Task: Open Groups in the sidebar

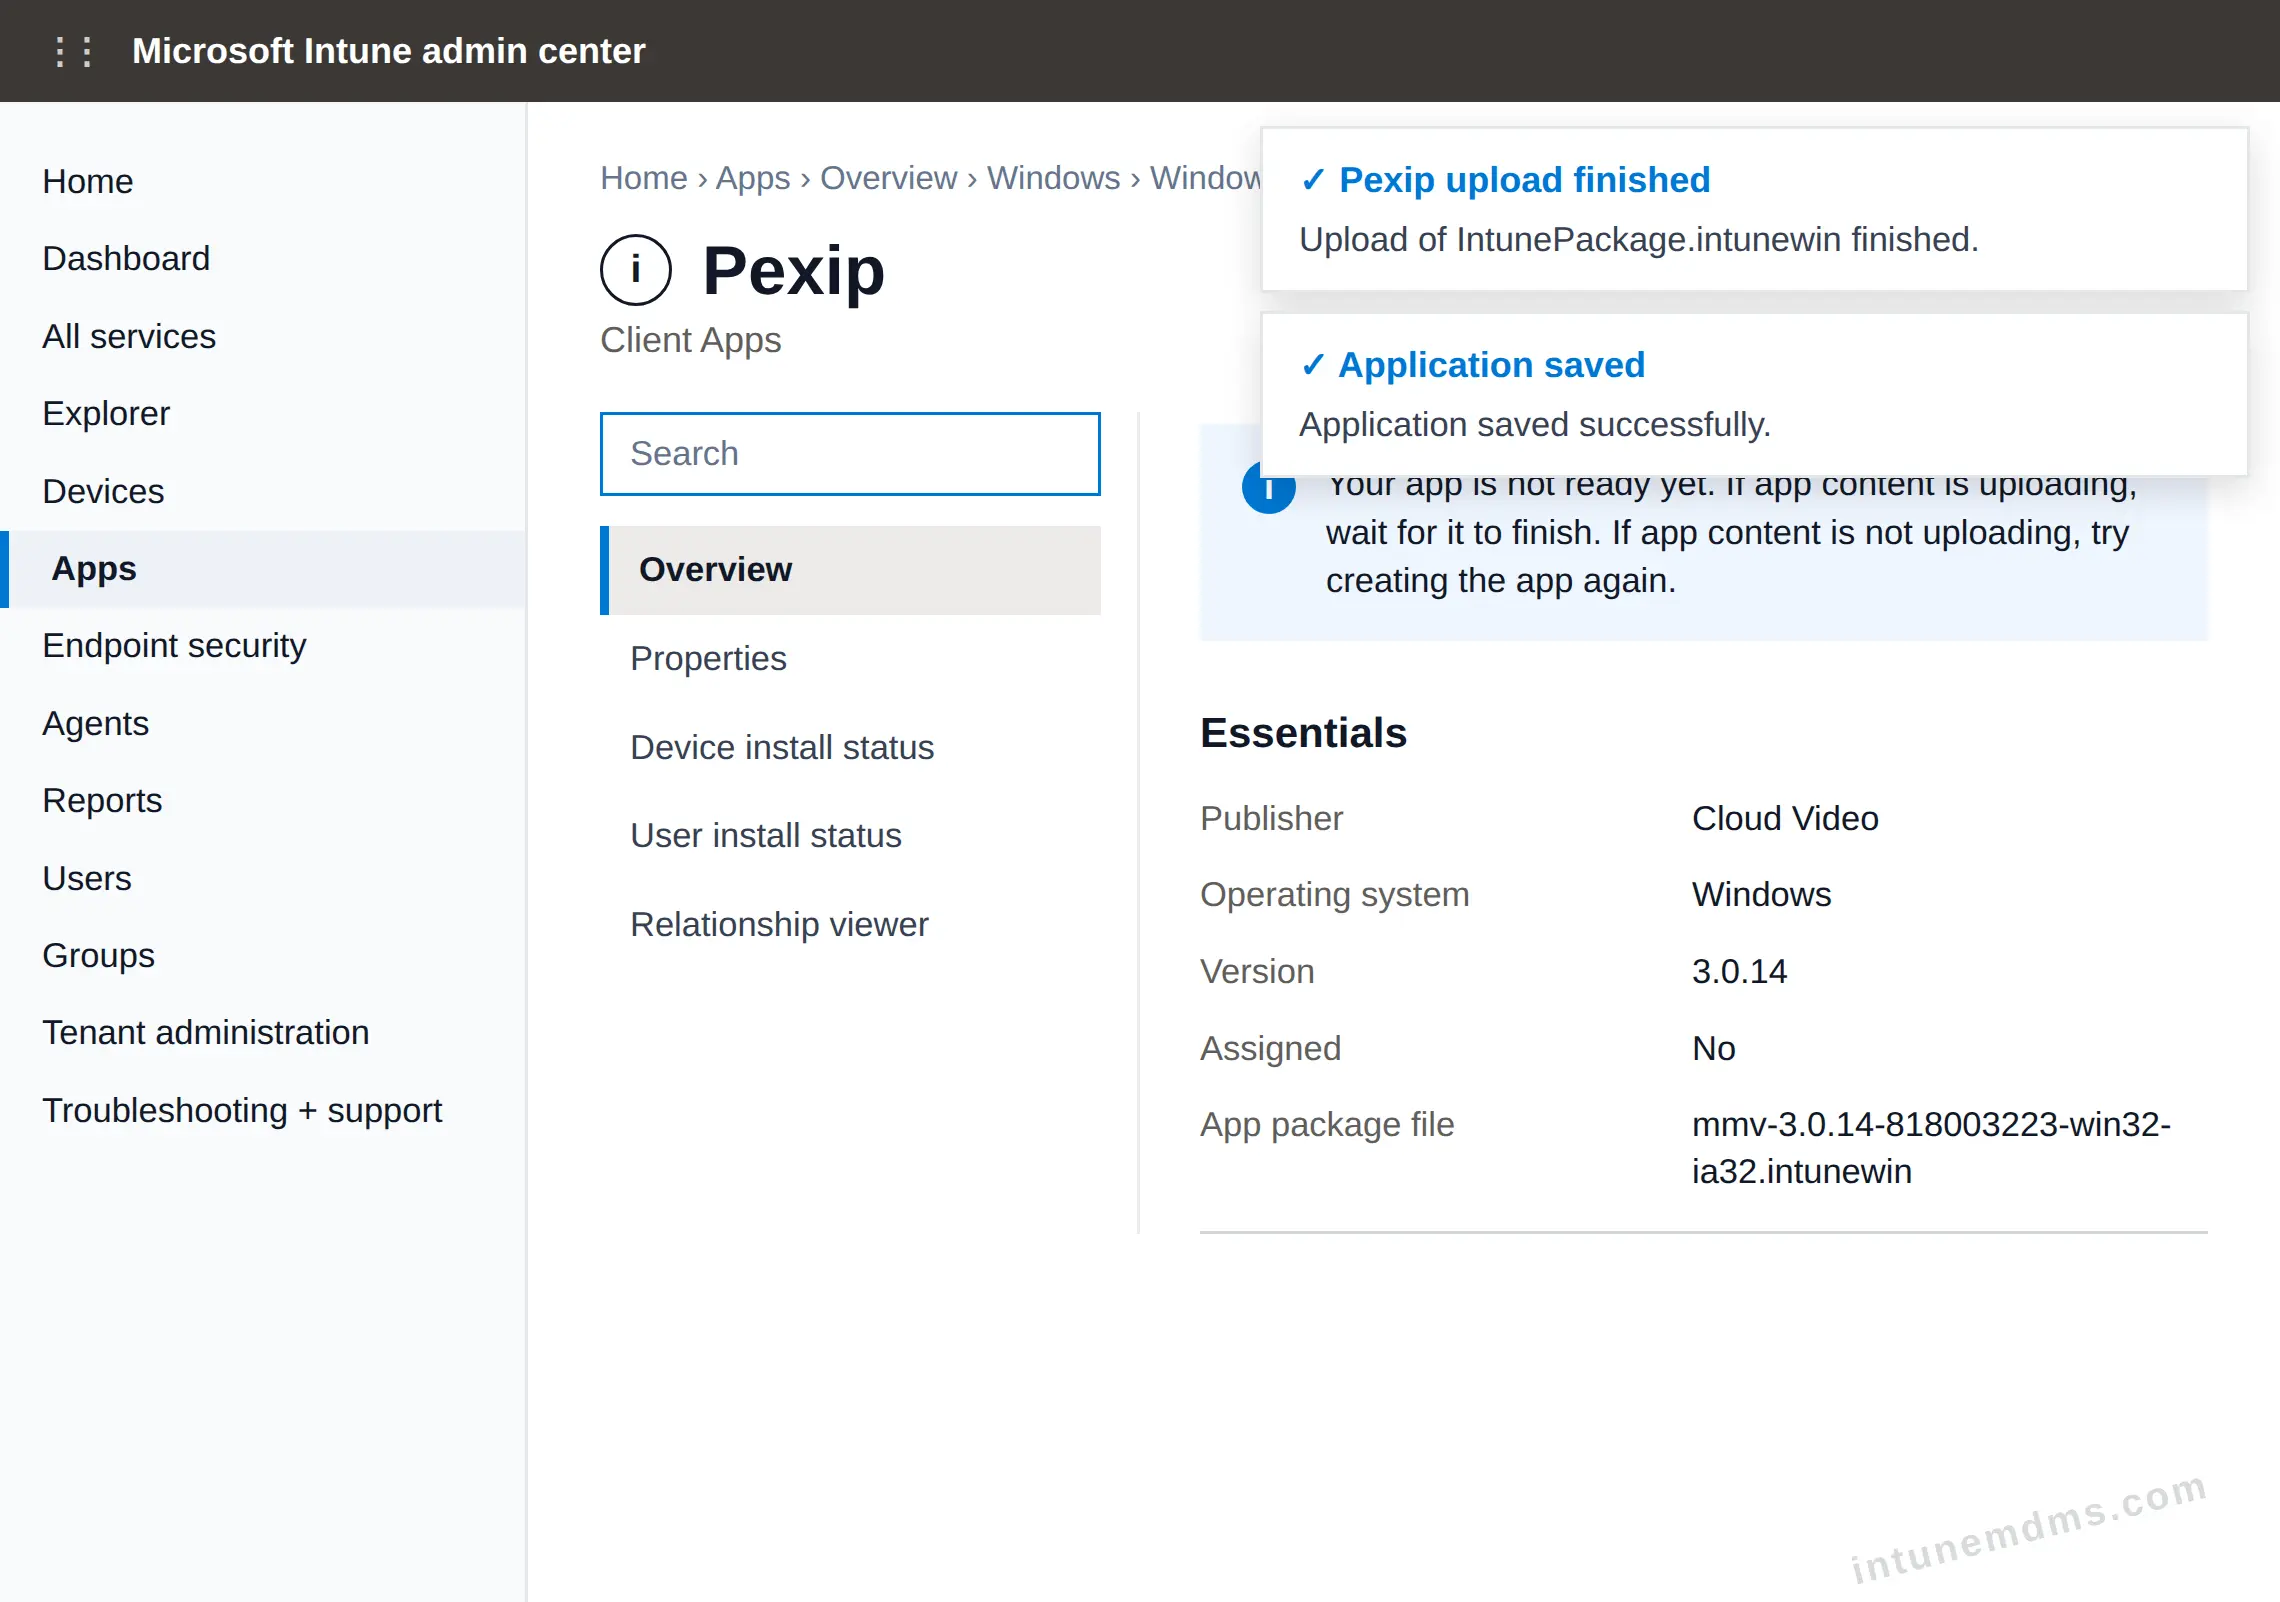Action: [x=98, y=955]
